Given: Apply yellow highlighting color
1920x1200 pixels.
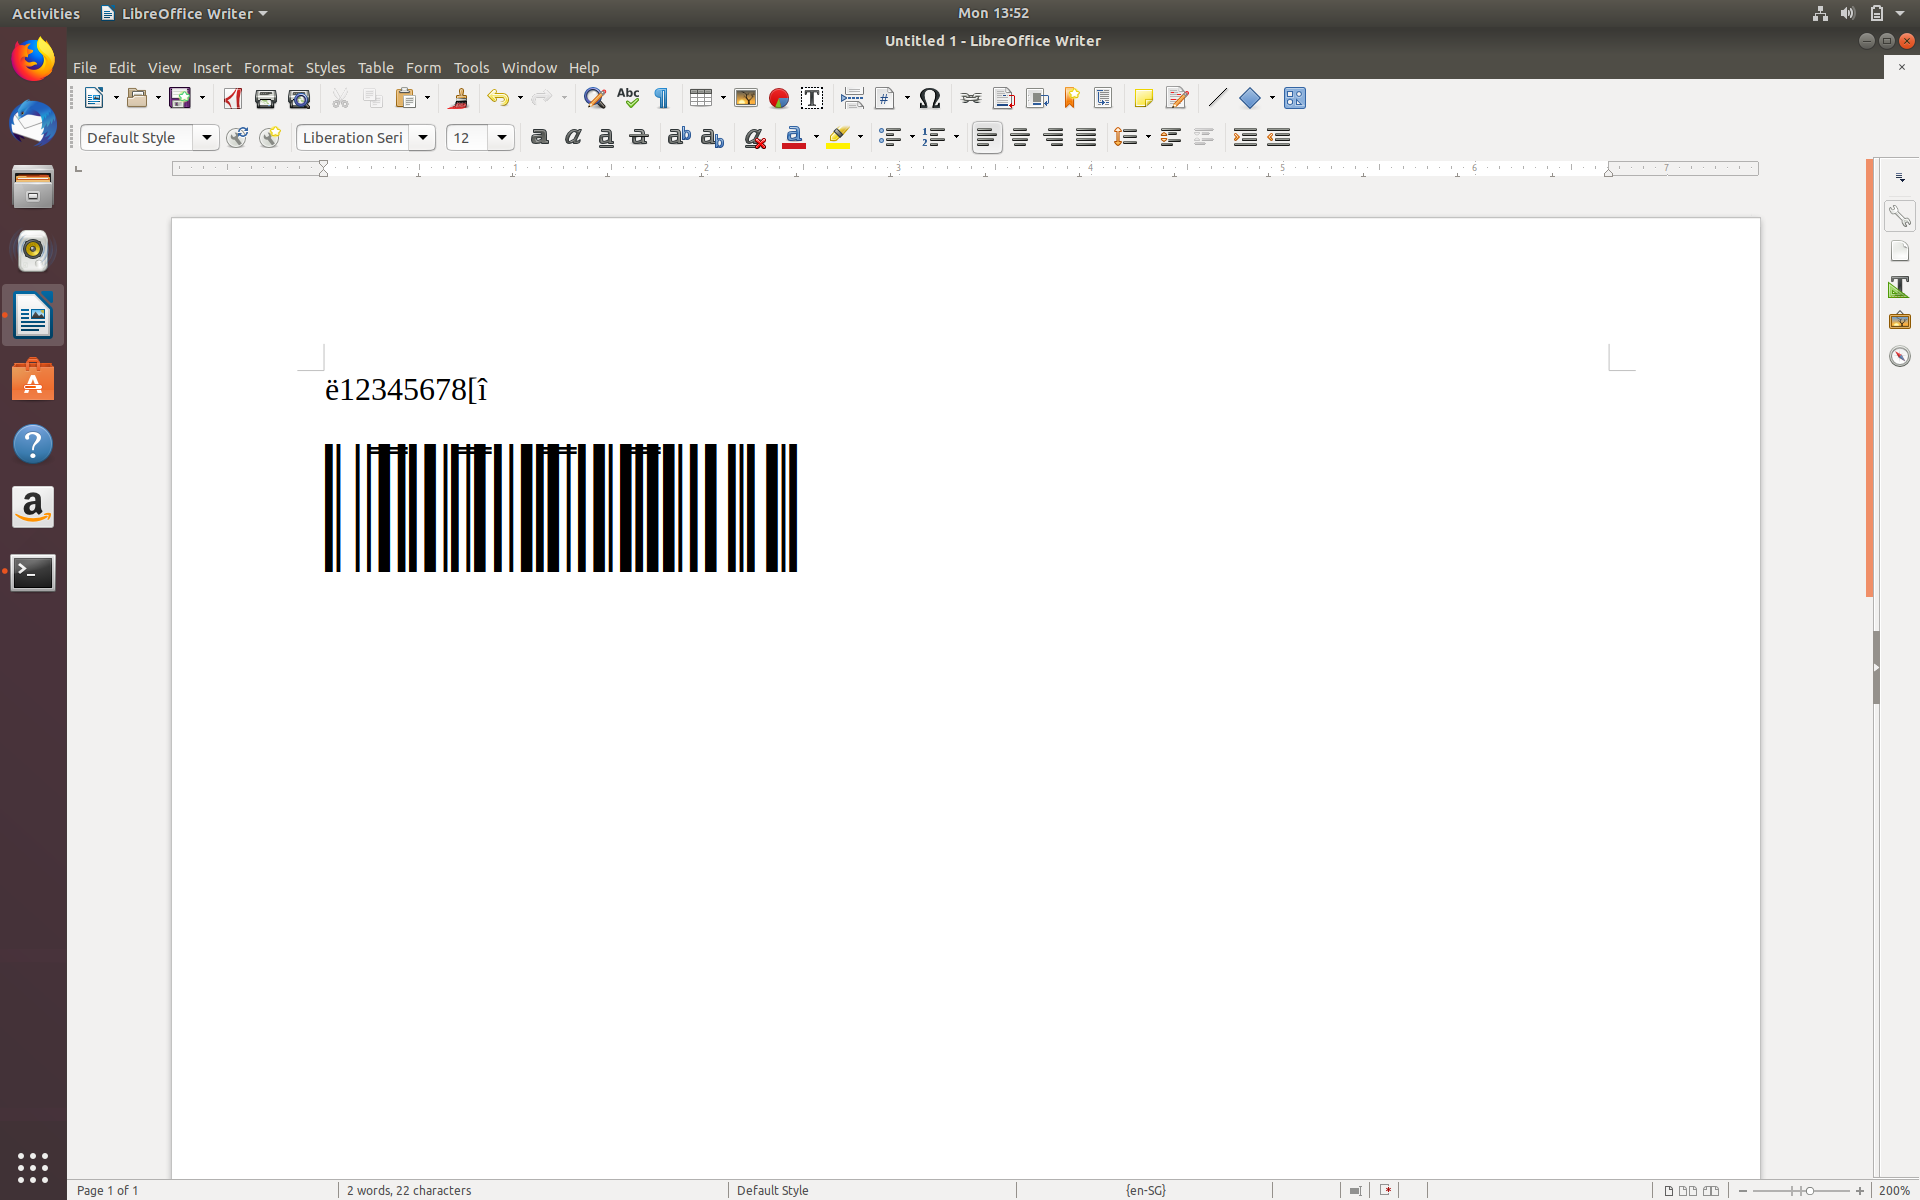Looking at the screenshot, I should [x=838, y=137].
